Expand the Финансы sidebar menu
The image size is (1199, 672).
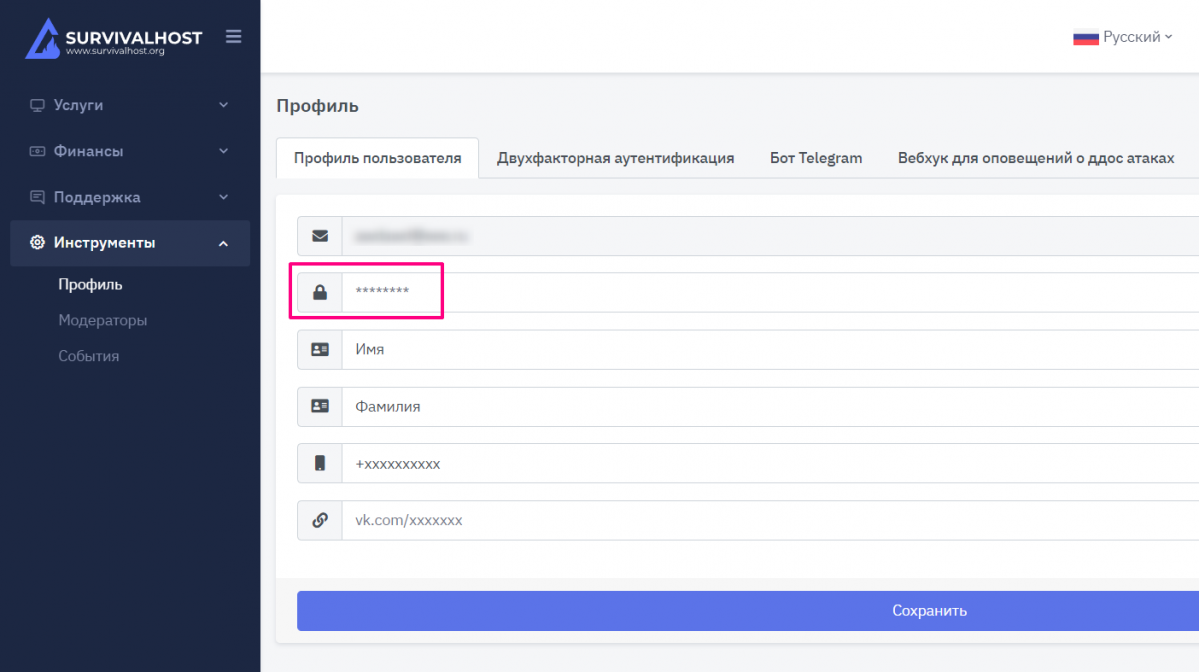coord(129,151)
